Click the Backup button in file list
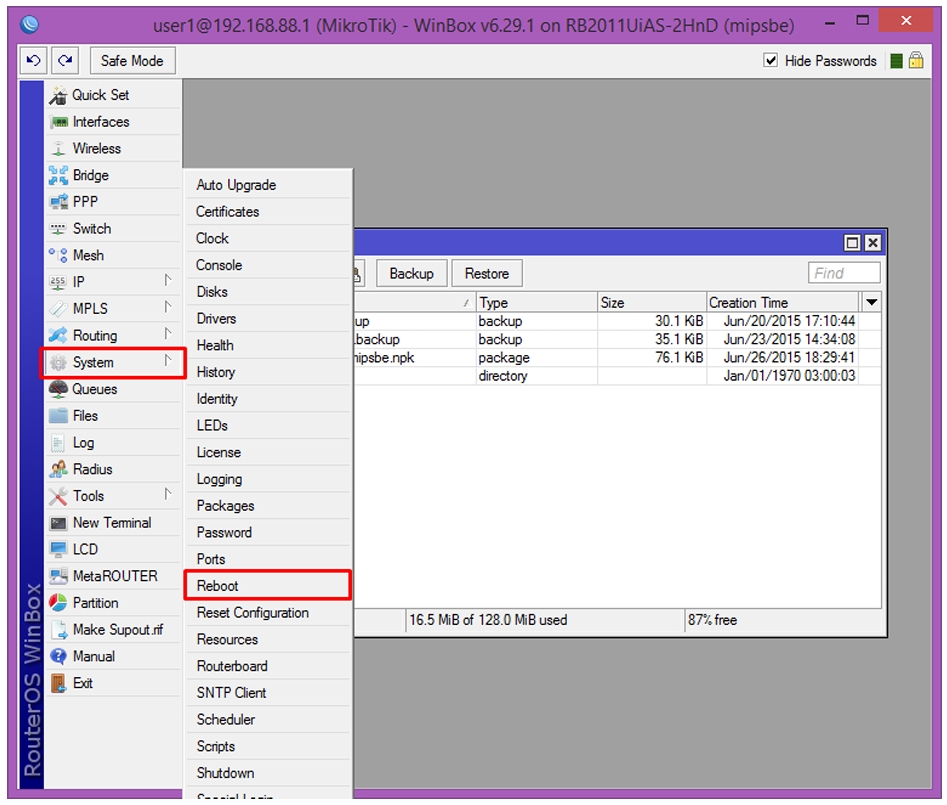Image resolution: width=947 pixels, height=805 pixels. click(412, 274)
